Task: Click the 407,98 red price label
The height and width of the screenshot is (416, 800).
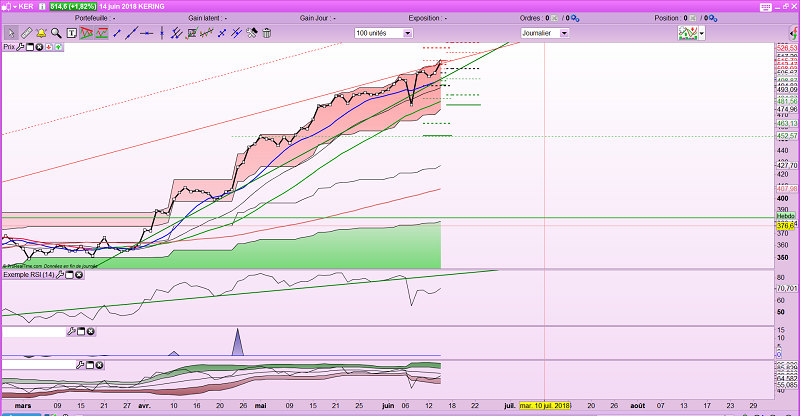Action: (787, 189)
